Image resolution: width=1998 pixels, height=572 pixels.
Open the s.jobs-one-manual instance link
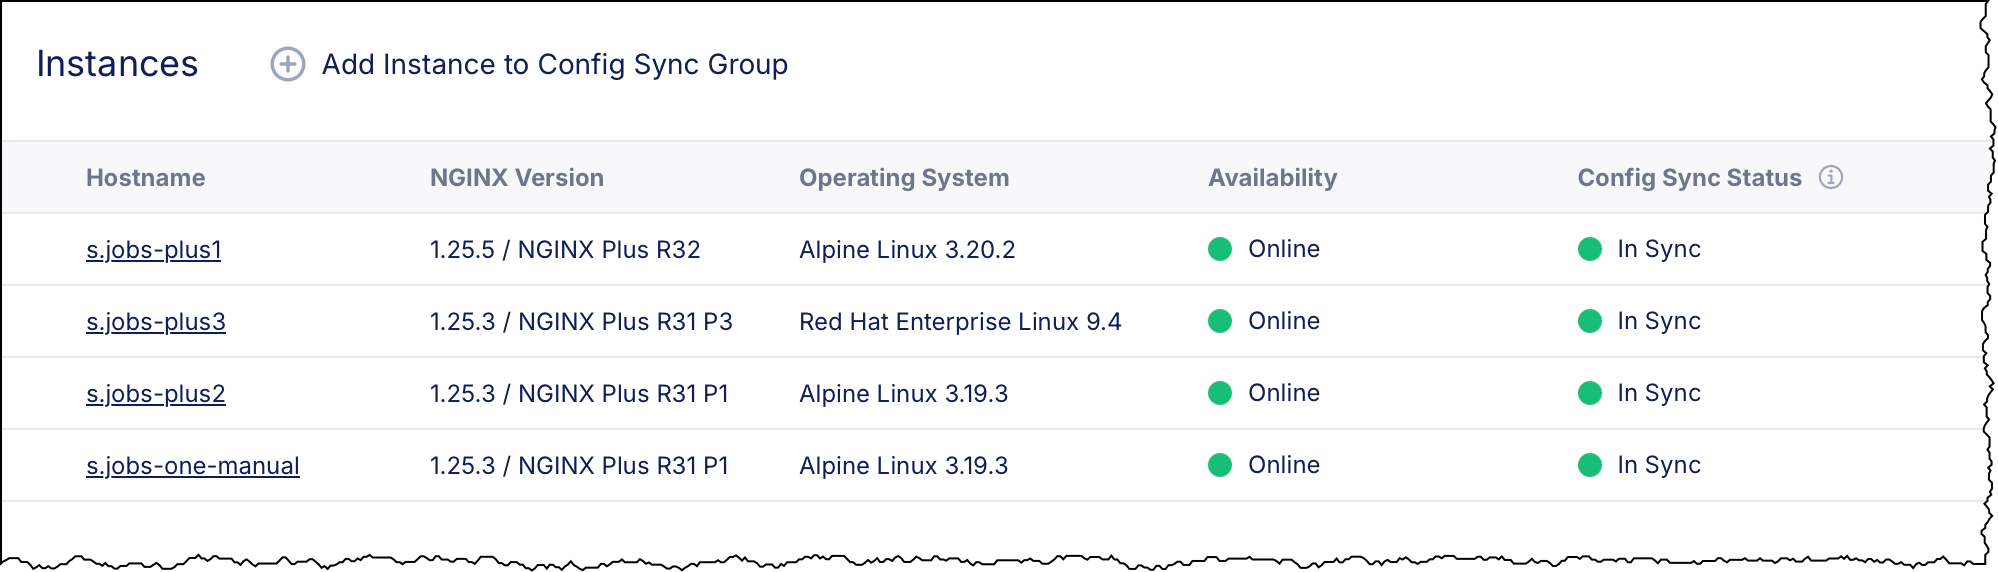pyautogui.click(x=193, y=466)
